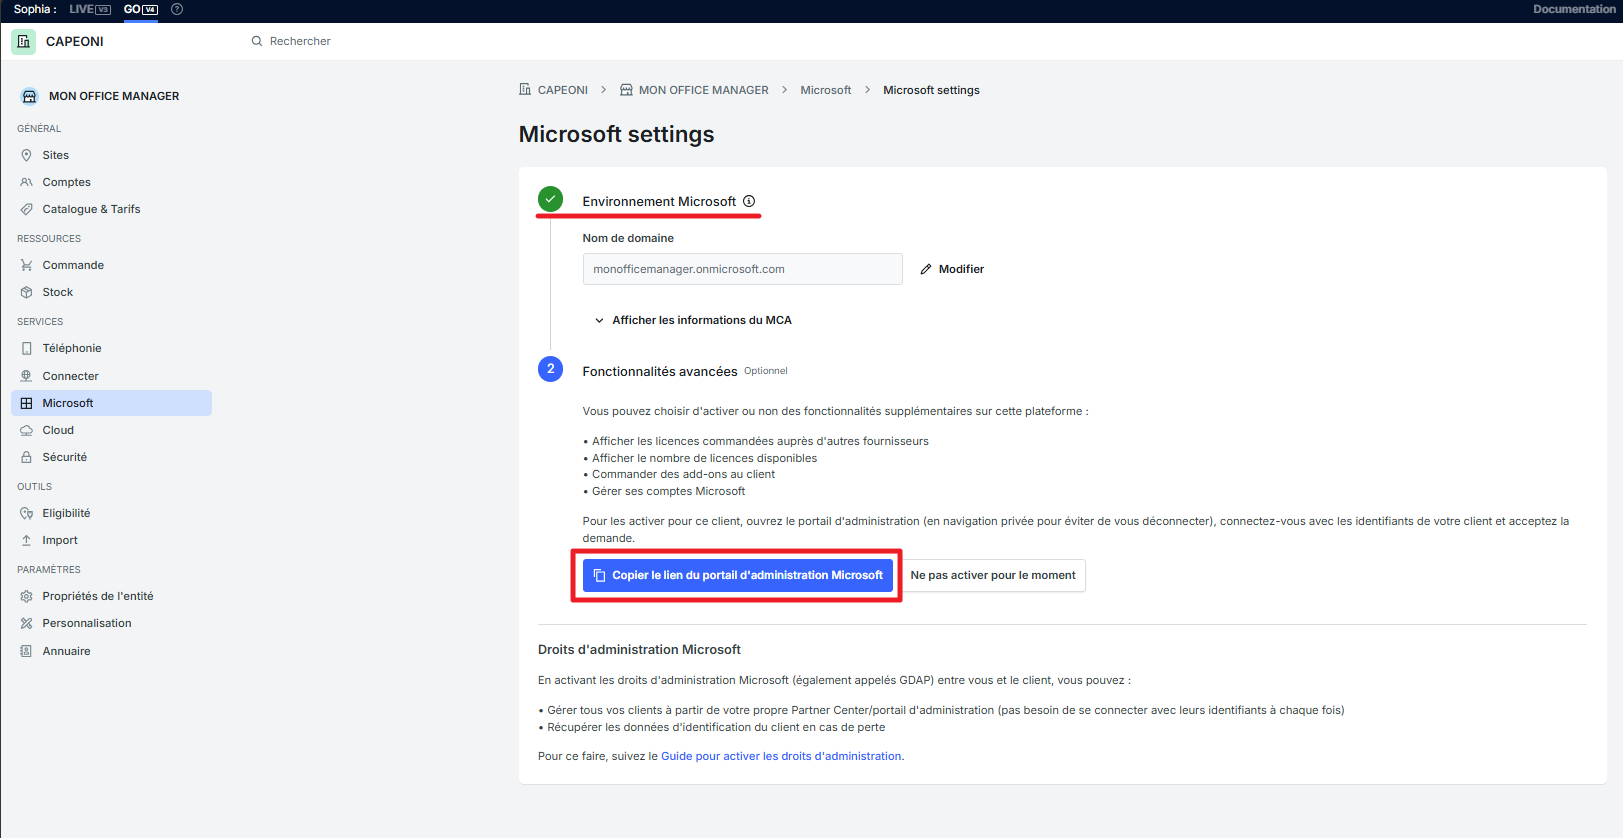Click Ne pas activer pour le moment
Screen dimensions: 1623x838
[993, 575]
